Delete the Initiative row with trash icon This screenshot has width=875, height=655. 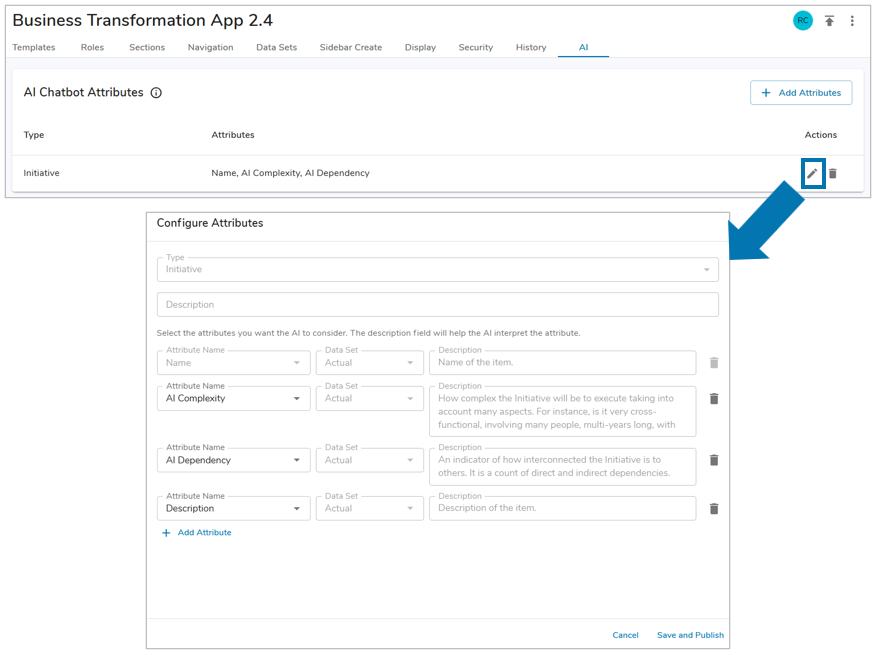tap(832, 173)
